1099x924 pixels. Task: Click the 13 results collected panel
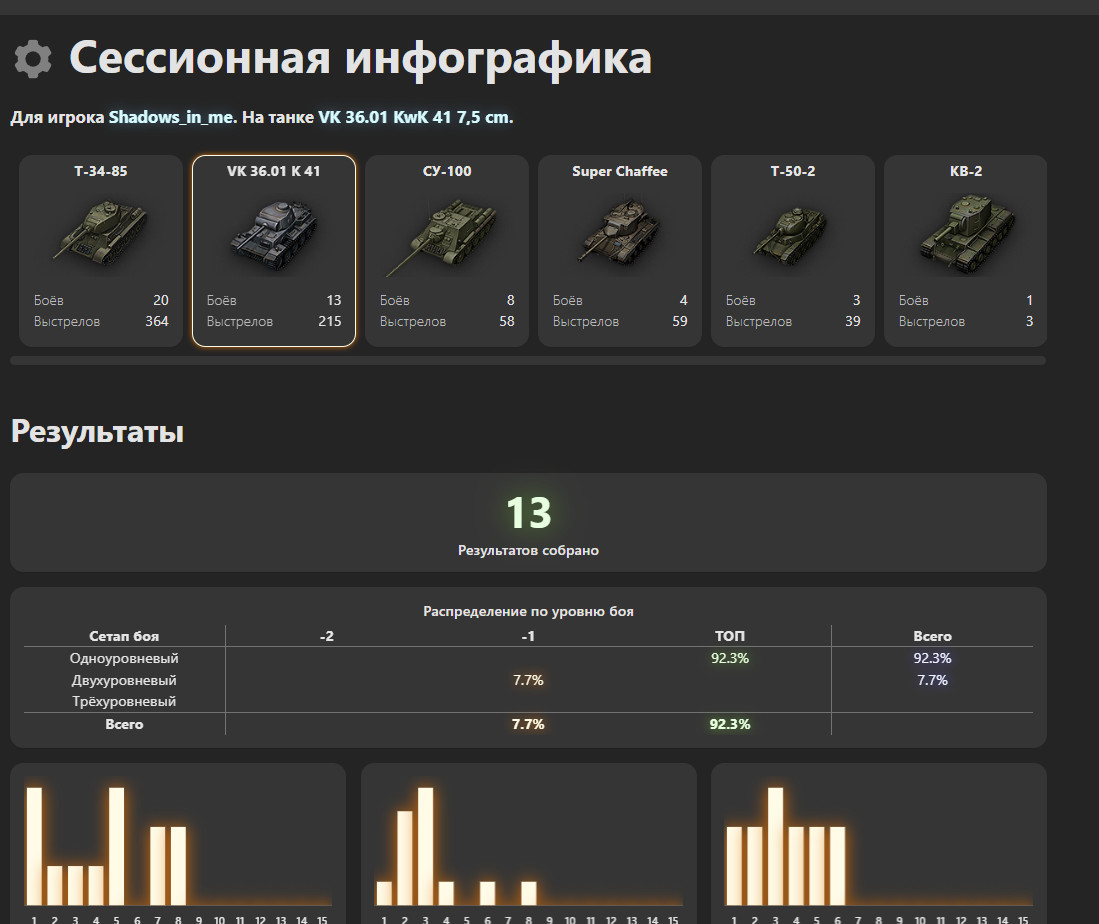(x=528, y=522)
